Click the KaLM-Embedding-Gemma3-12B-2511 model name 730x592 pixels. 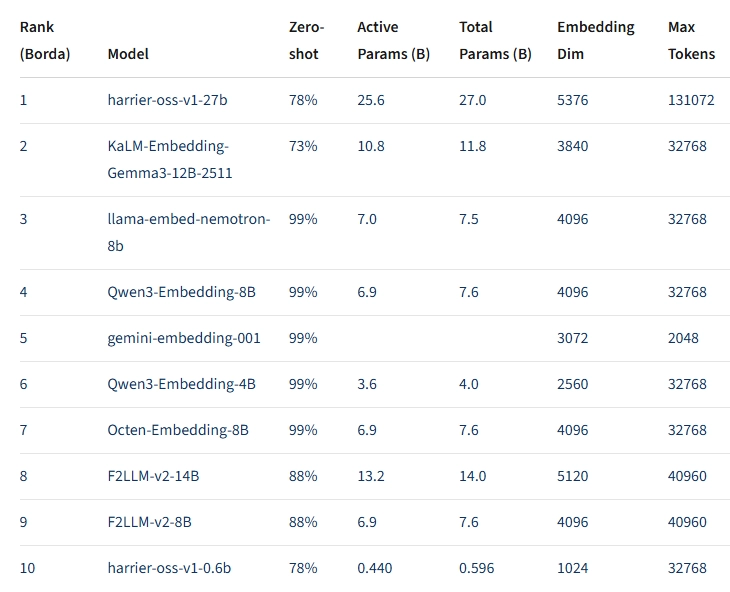pos(169,159)
